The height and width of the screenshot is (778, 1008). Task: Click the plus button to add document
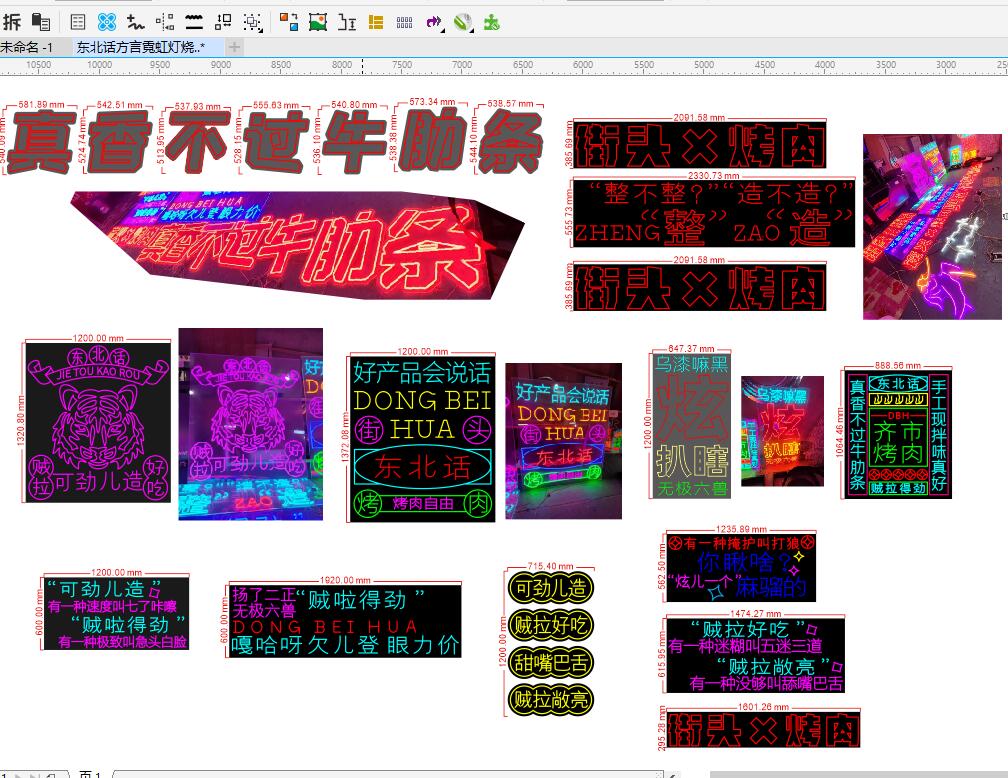pyautogui.click(x=234, y=47)
